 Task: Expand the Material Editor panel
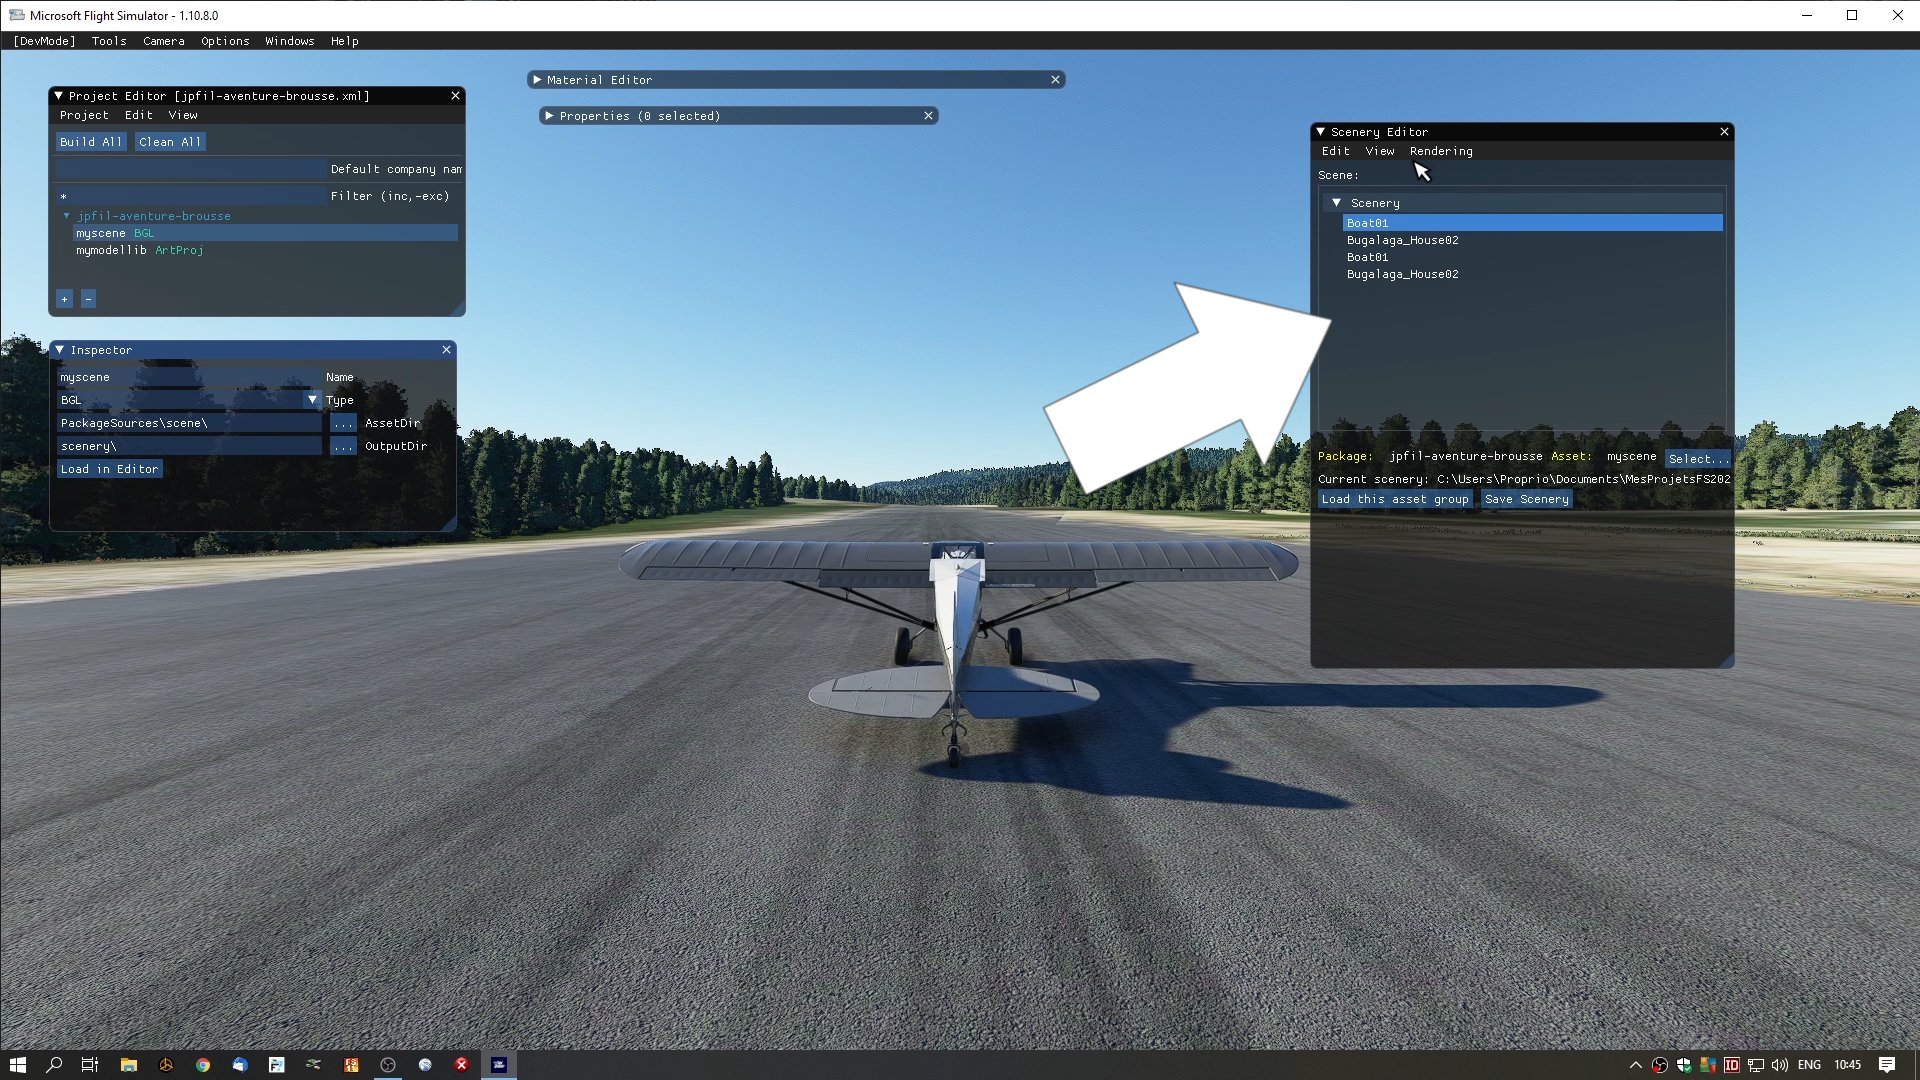click(537, 80)
